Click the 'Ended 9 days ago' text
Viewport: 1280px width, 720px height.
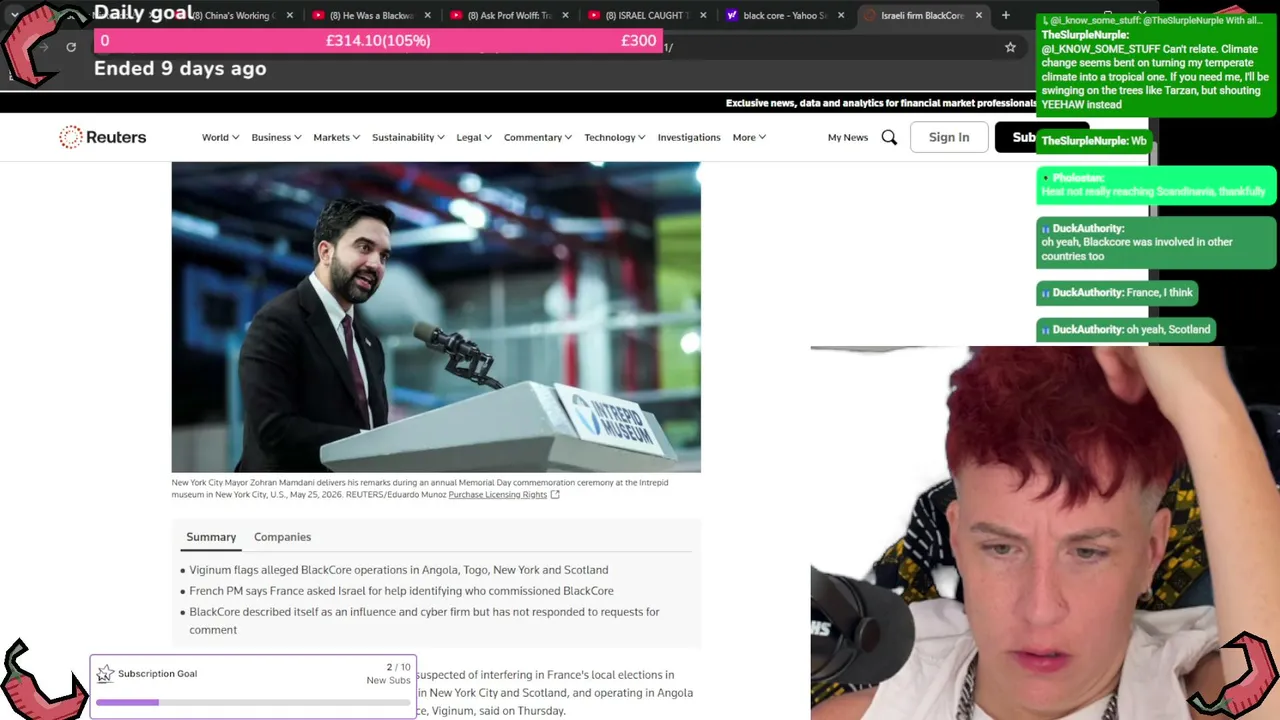coord(180,69)
